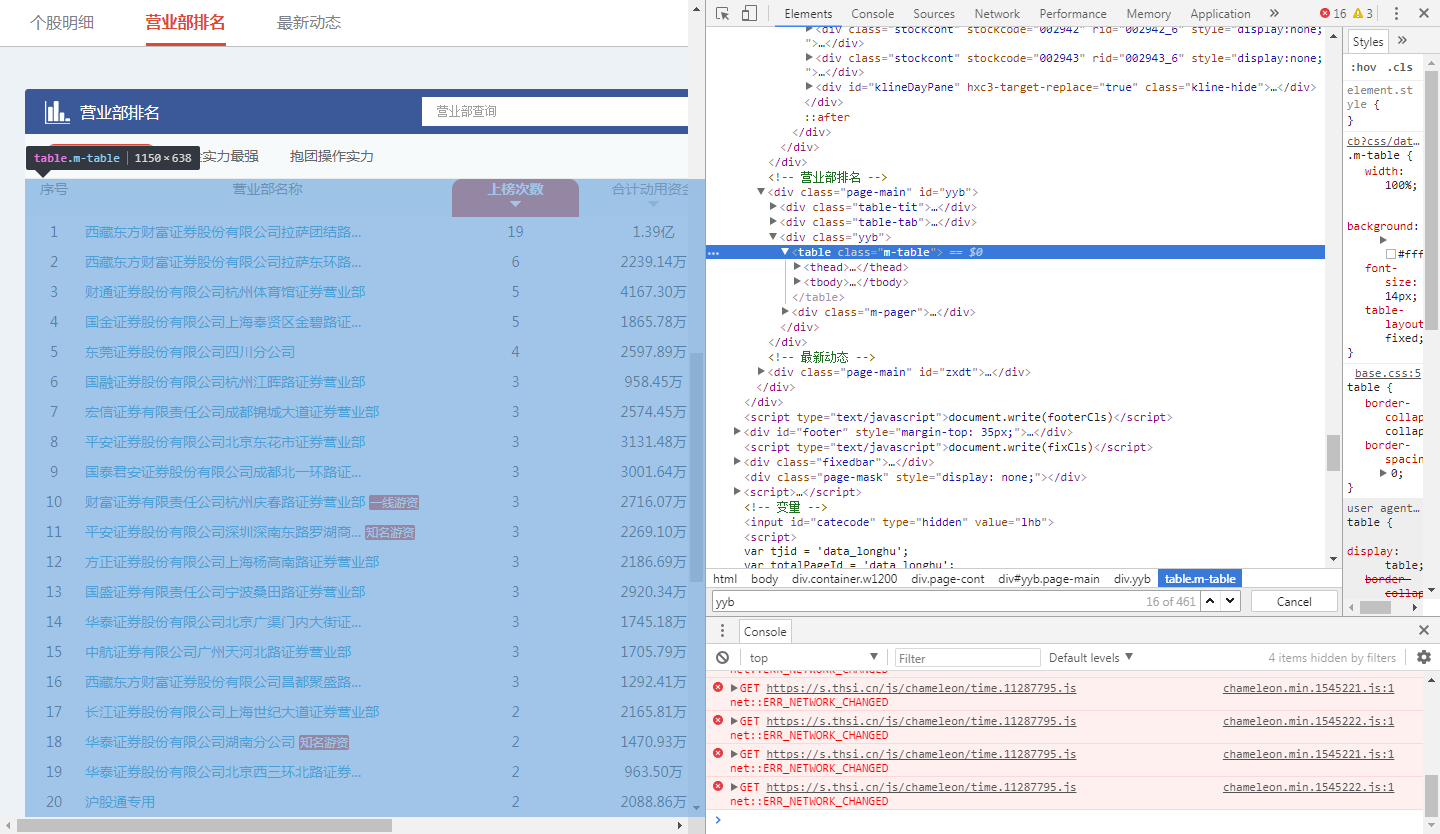Click the console Filter input
This screenshot has width=1440, height=834.
click(x=967, y=657)
